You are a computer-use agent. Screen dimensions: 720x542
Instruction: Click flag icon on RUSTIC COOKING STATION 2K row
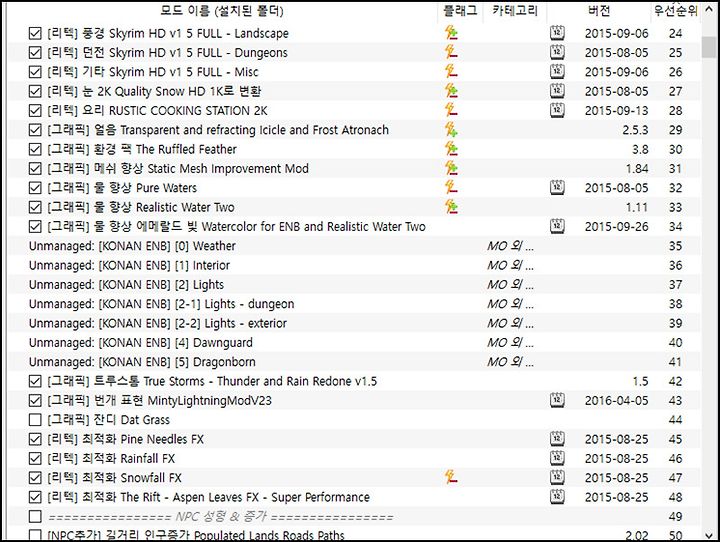coord(451,110)
